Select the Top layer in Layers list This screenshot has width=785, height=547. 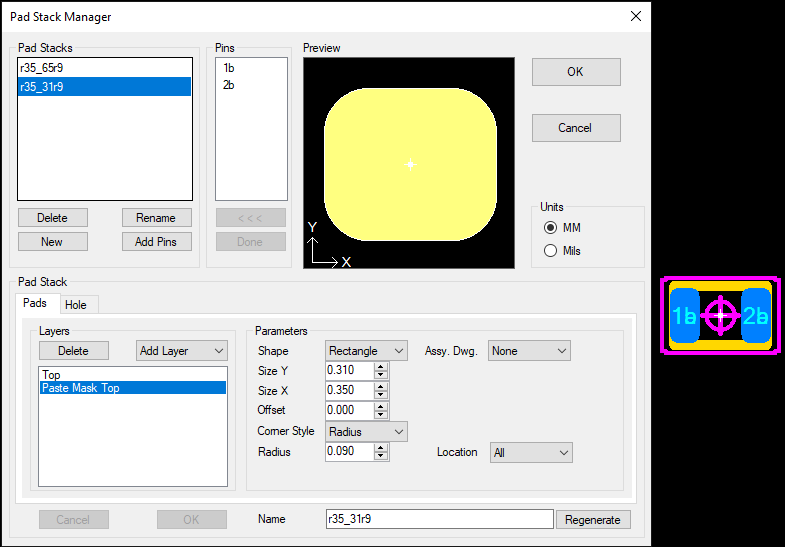tap(51, 375)
